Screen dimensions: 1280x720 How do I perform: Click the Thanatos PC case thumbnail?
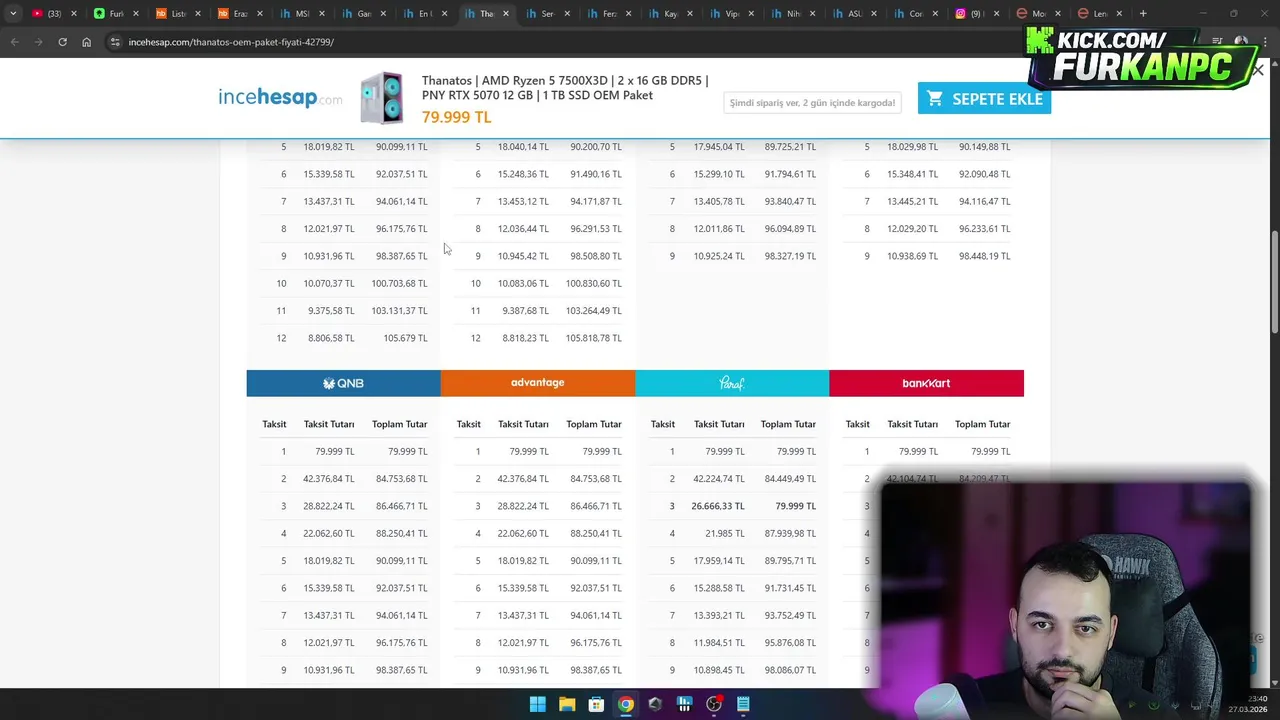click(x=381, y=98)
